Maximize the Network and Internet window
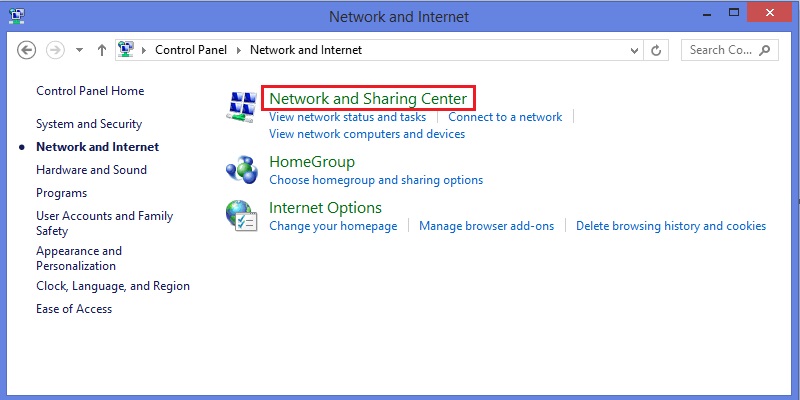 [734, 13]
